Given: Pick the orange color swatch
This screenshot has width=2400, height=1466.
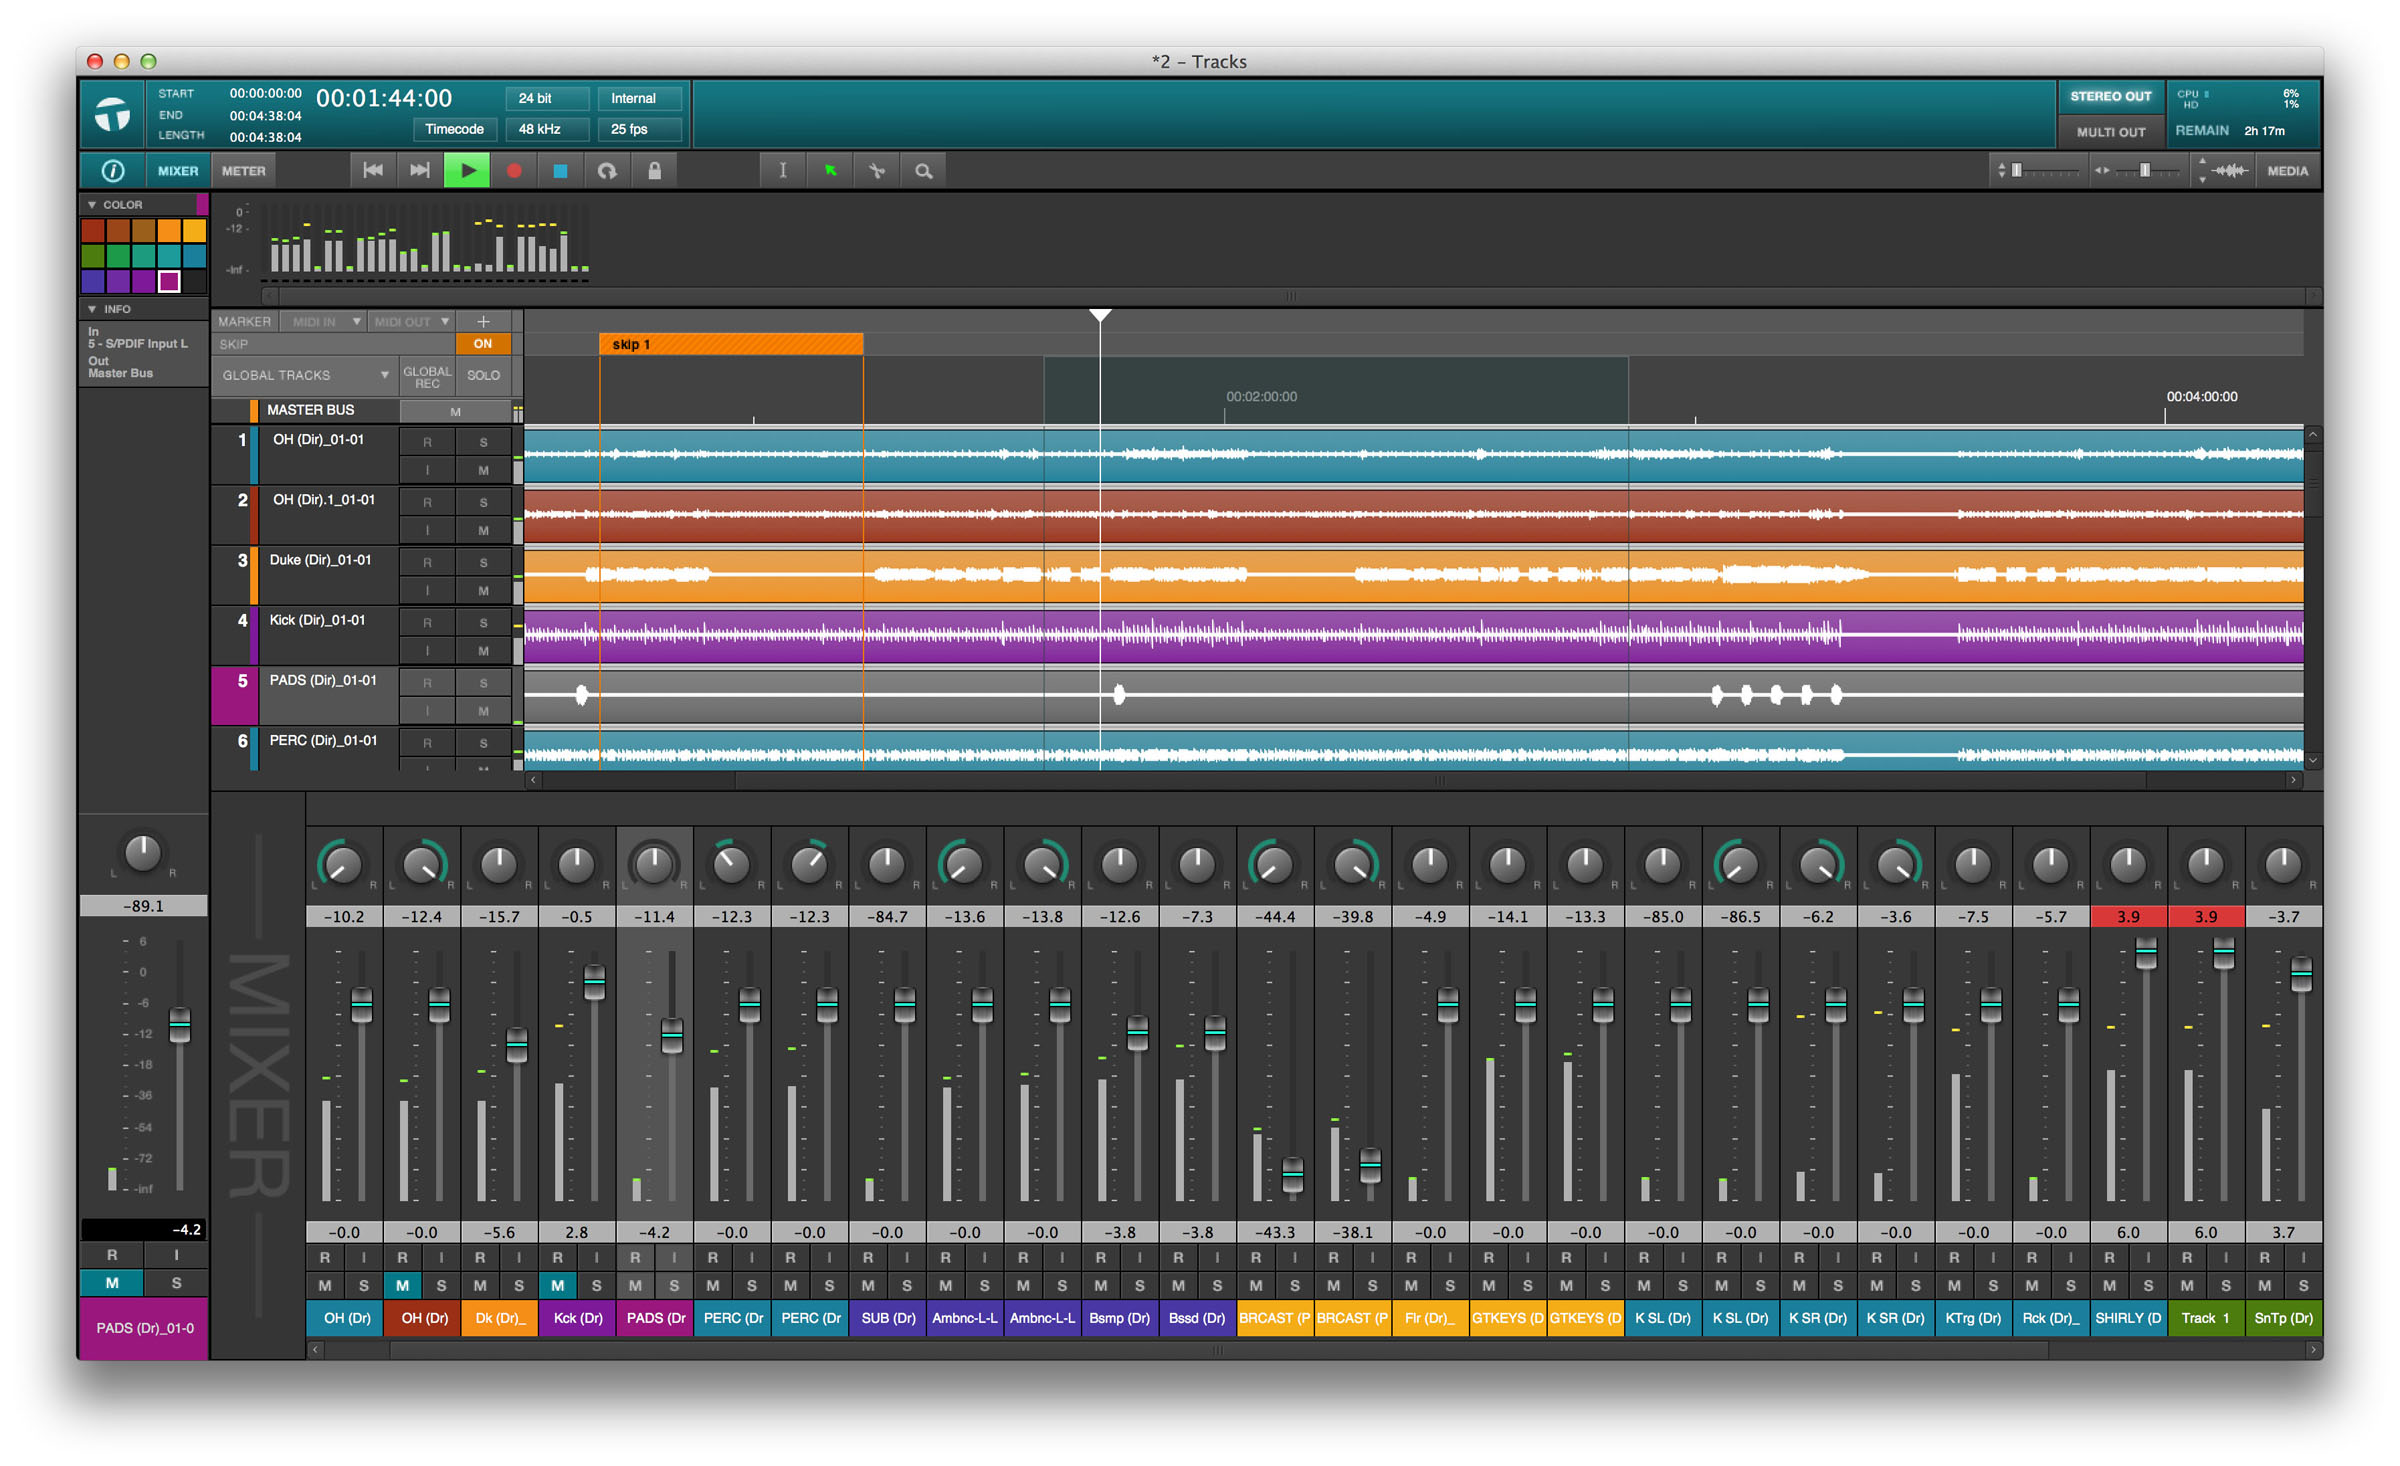Looking at the screenshot, I should tap(169, 231).
